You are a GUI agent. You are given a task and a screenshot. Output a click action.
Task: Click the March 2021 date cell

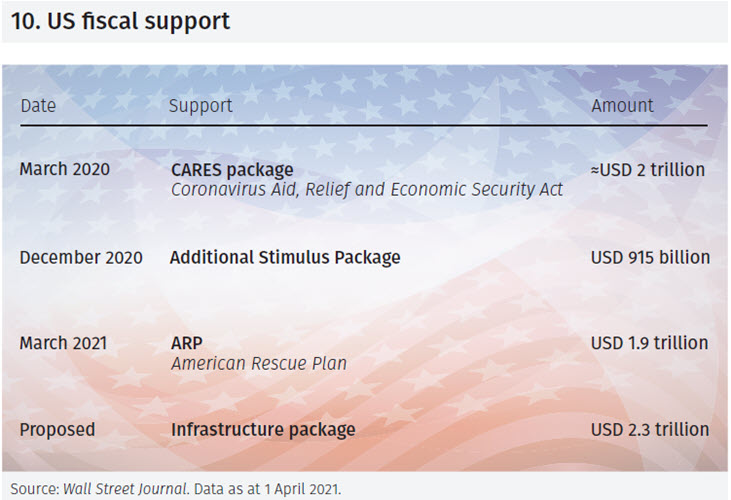click(x=64, y=343)
